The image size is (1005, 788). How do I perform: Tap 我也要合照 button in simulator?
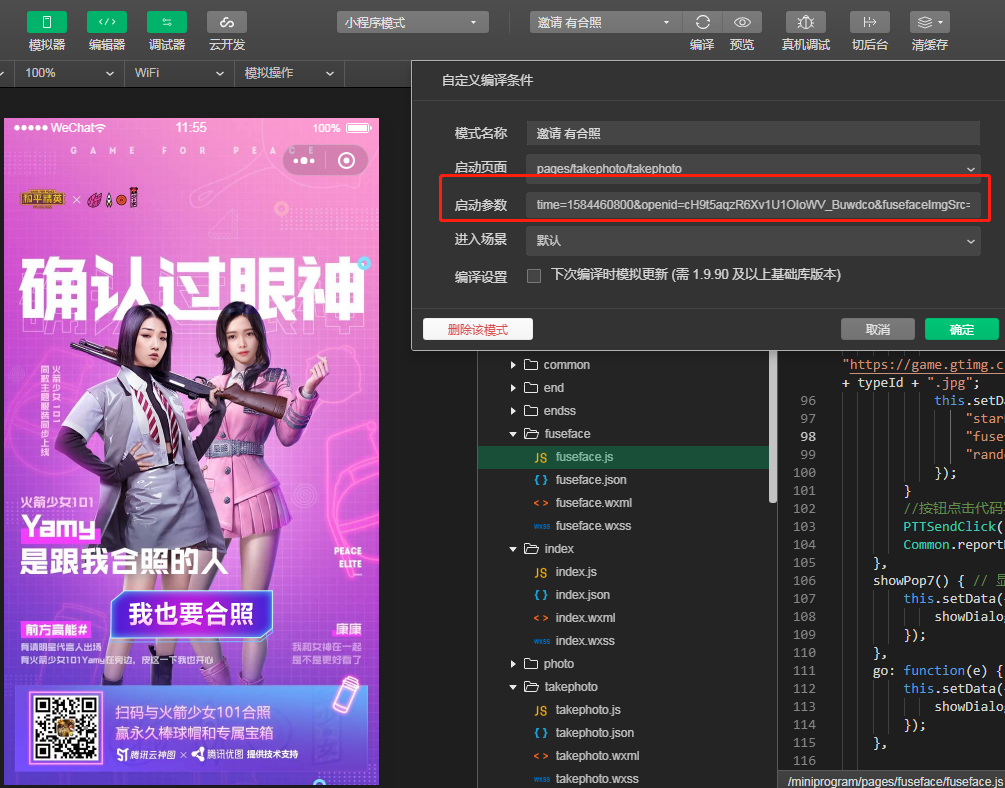click(192, 614)
